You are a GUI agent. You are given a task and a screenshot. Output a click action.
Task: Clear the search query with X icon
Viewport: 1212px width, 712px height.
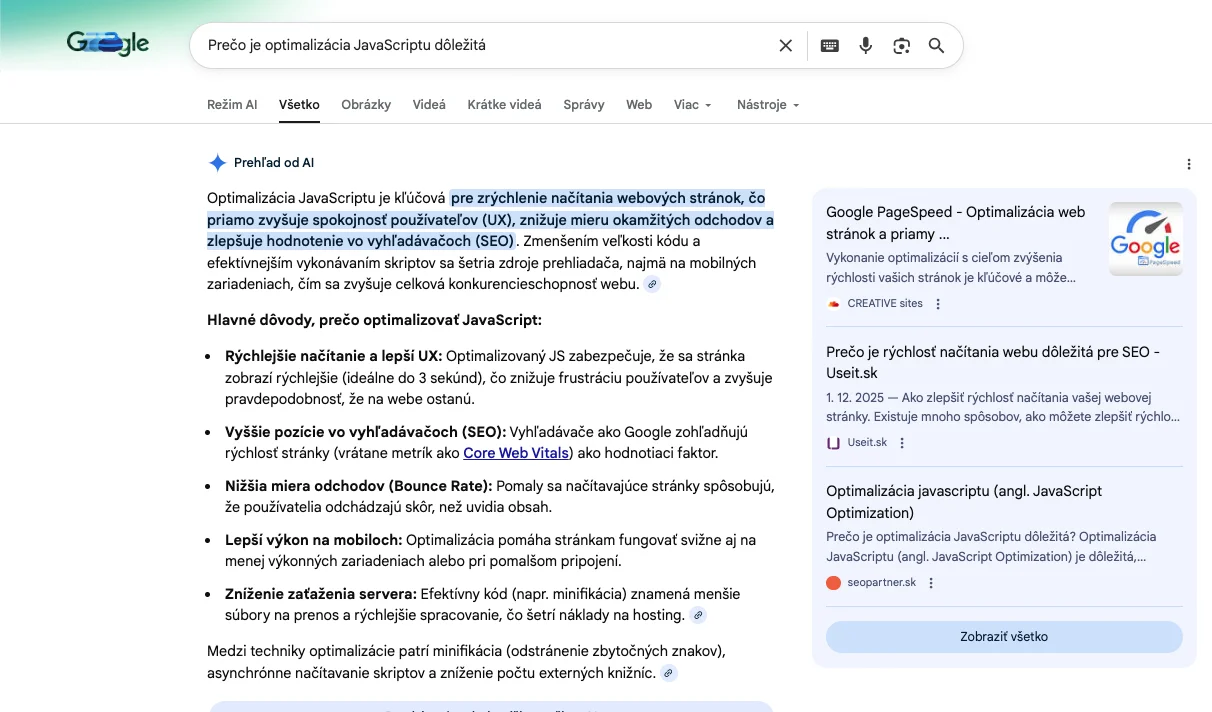click(x=785, y=45)
